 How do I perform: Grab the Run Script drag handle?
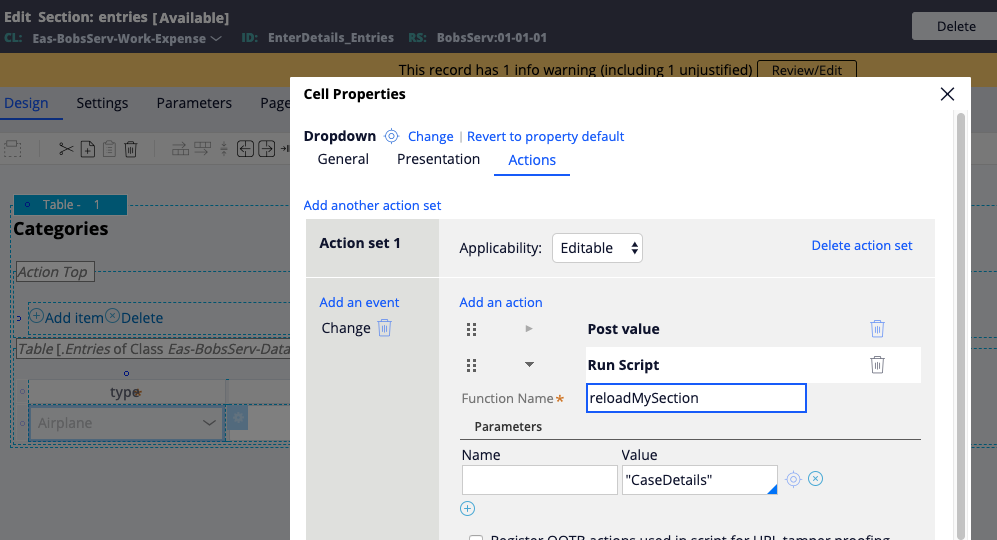471,365
